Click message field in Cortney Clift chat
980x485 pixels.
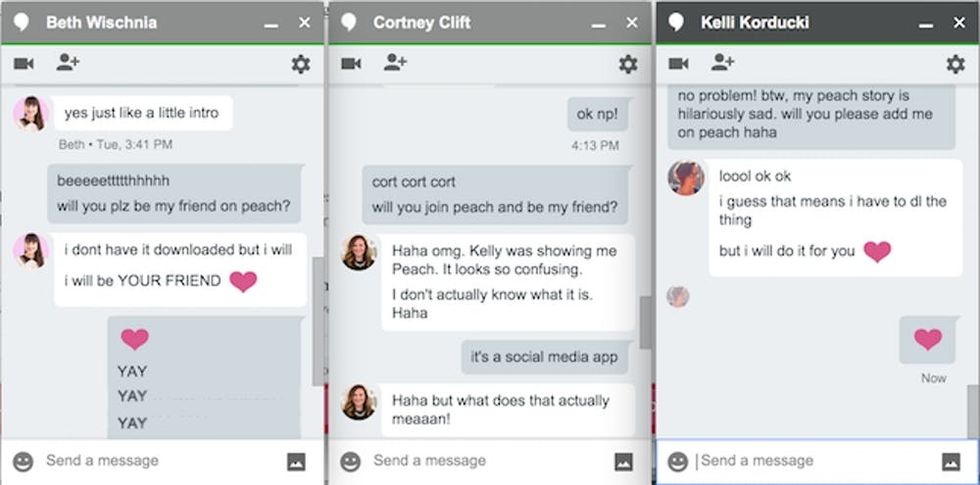[x=480, y=461]
